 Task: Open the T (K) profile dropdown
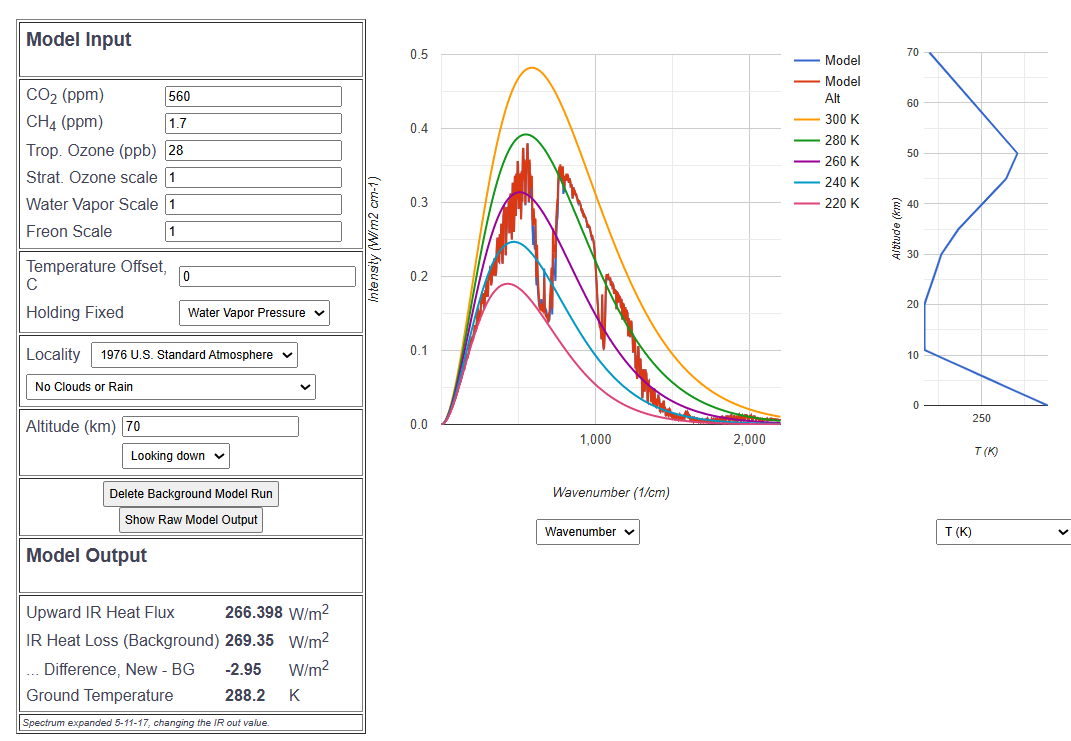coord(1003,532)
